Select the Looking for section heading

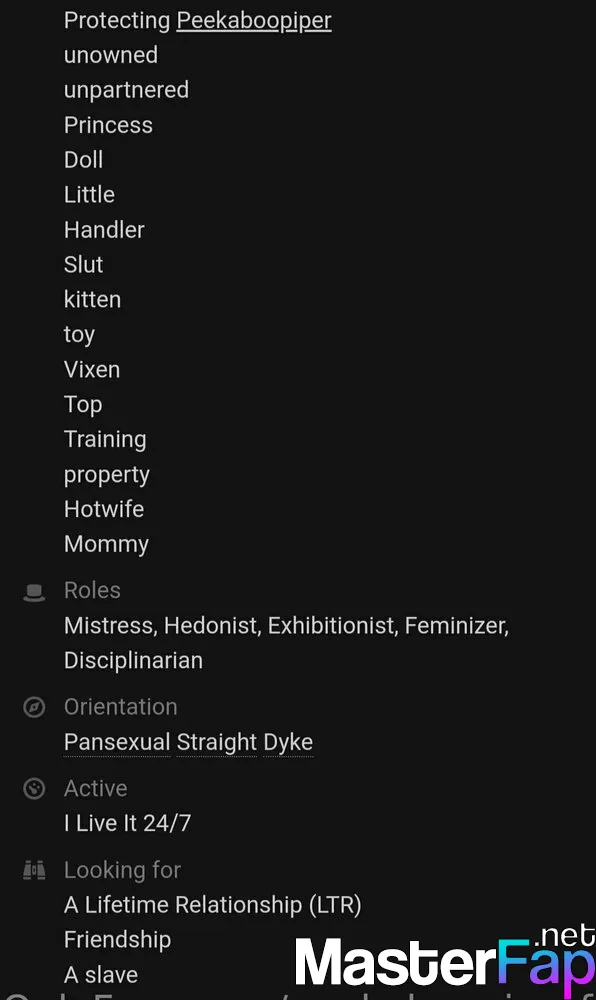click(x=122, y=870)
